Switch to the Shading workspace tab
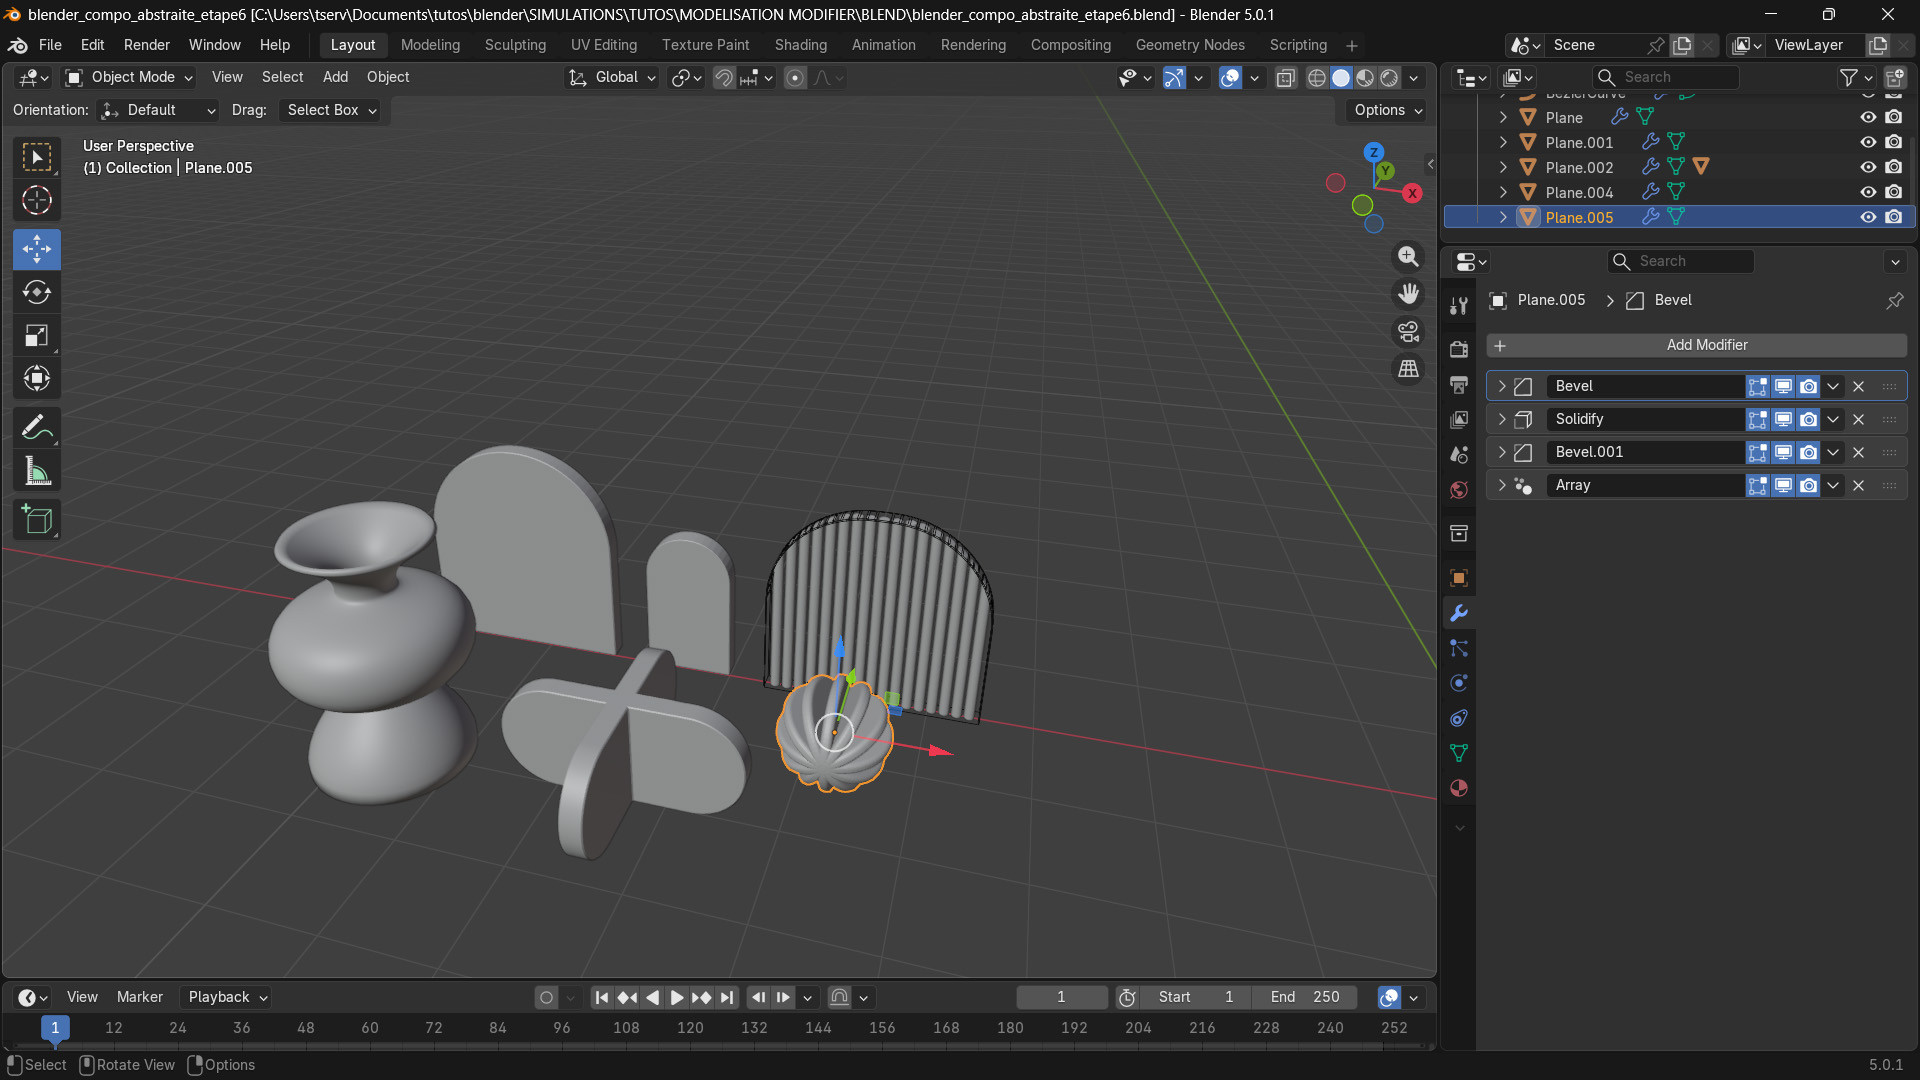Image resolution: width=1920 pixels, height=1080 pixels. (800, 45)
